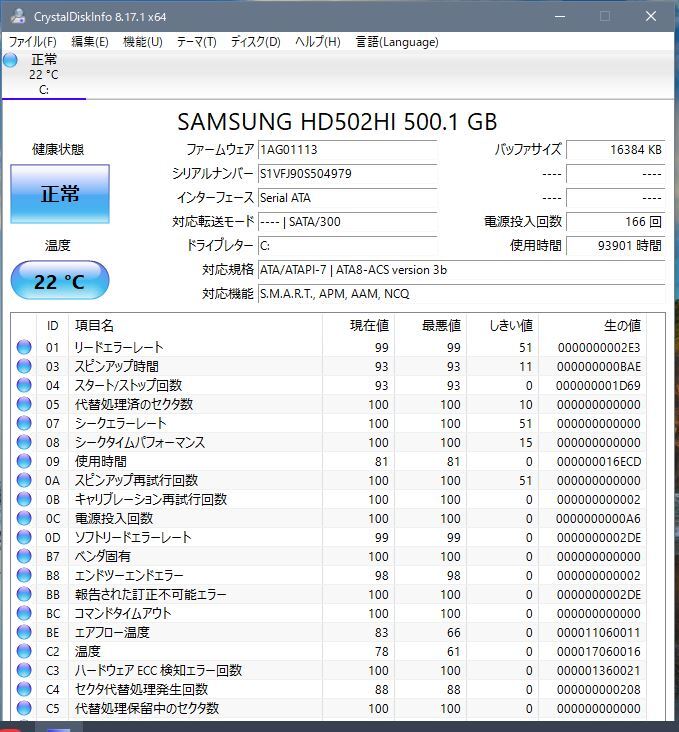The width and height of the screenshot is (679, 732).
Task: Click the status icon for row 01 リードエラーレート
Action: coord(24,347)
